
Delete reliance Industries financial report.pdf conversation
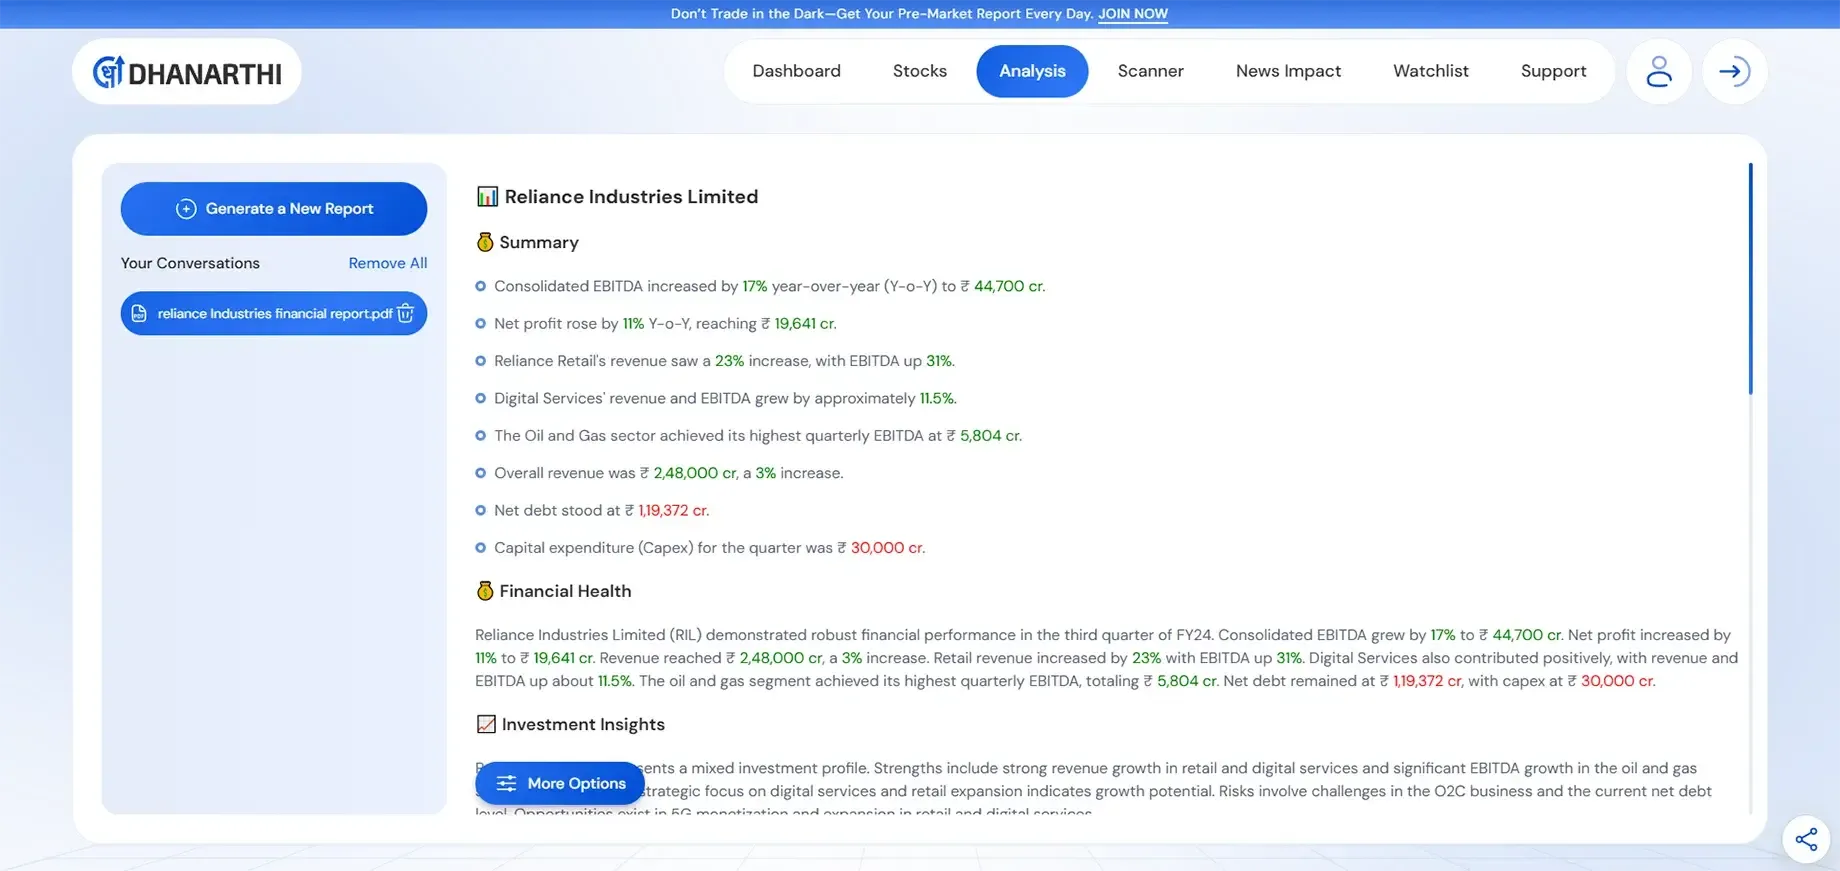coord(405,313)
